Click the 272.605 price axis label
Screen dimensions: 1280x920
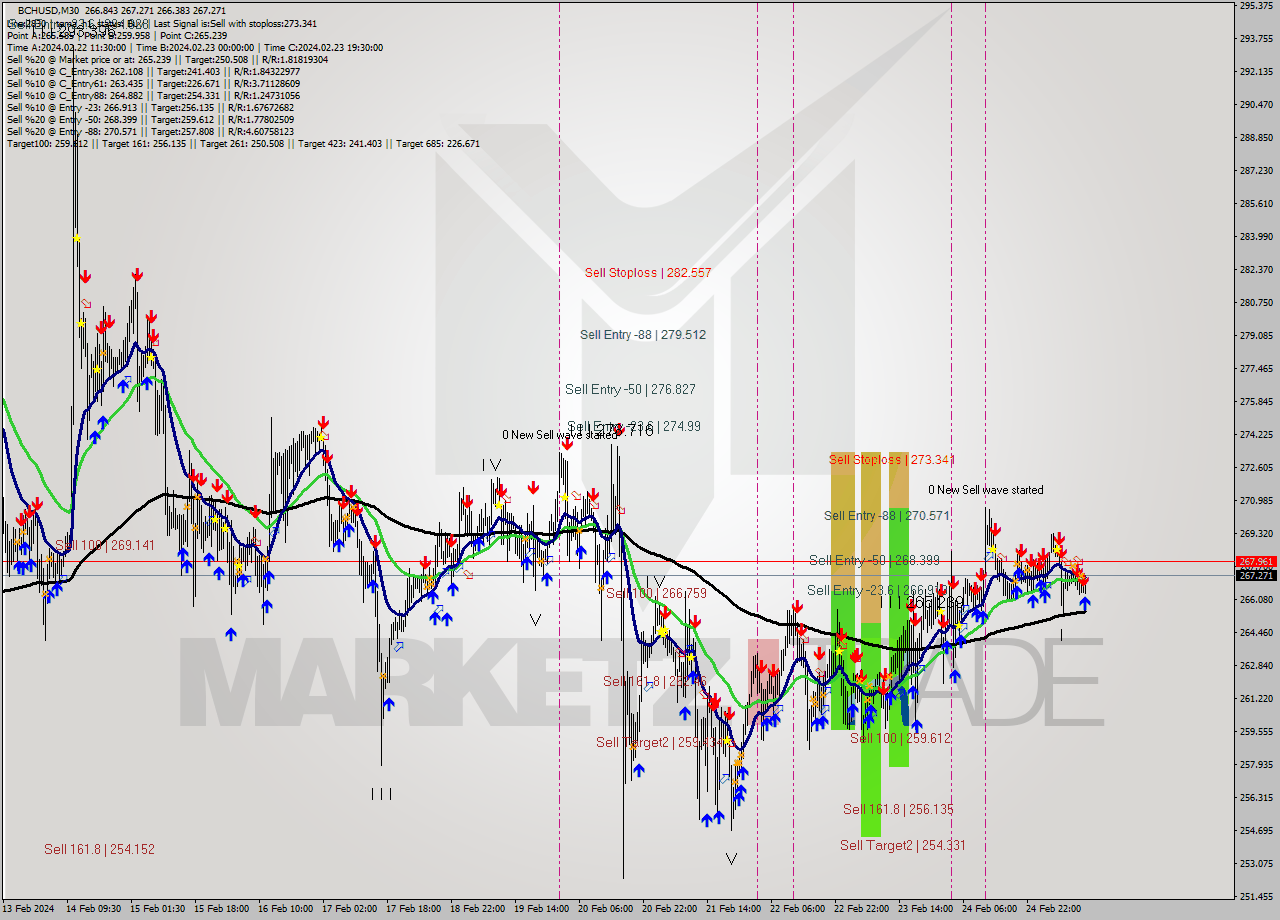pos(1256,467)
